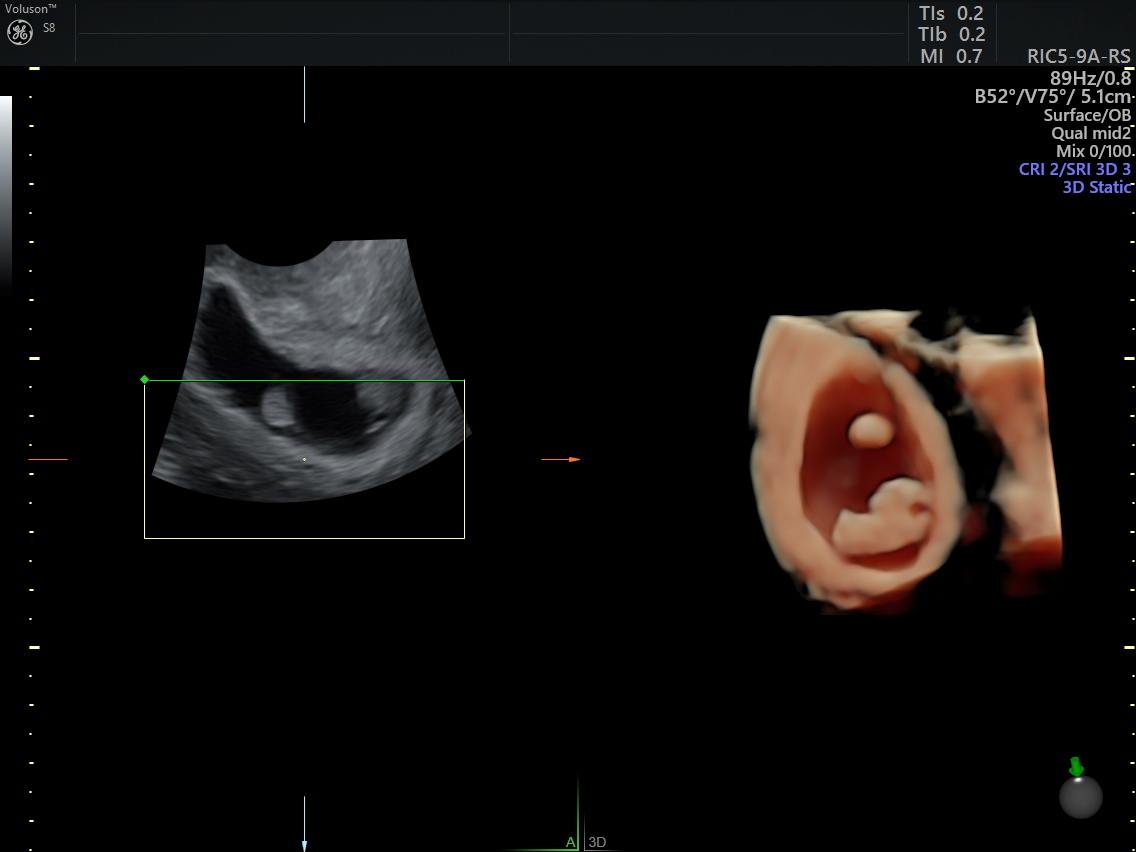Click the RIC5-9A-RS probe label
Image resolution: width=1136 pixels, height=852 pixels.
pos(1078,56)
